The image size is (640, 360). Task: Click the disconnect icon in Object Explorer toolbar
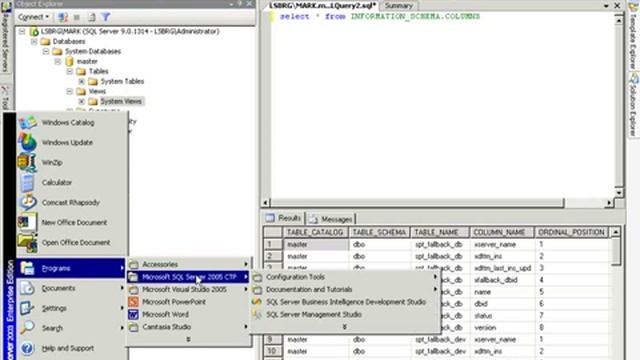point(62,17)
